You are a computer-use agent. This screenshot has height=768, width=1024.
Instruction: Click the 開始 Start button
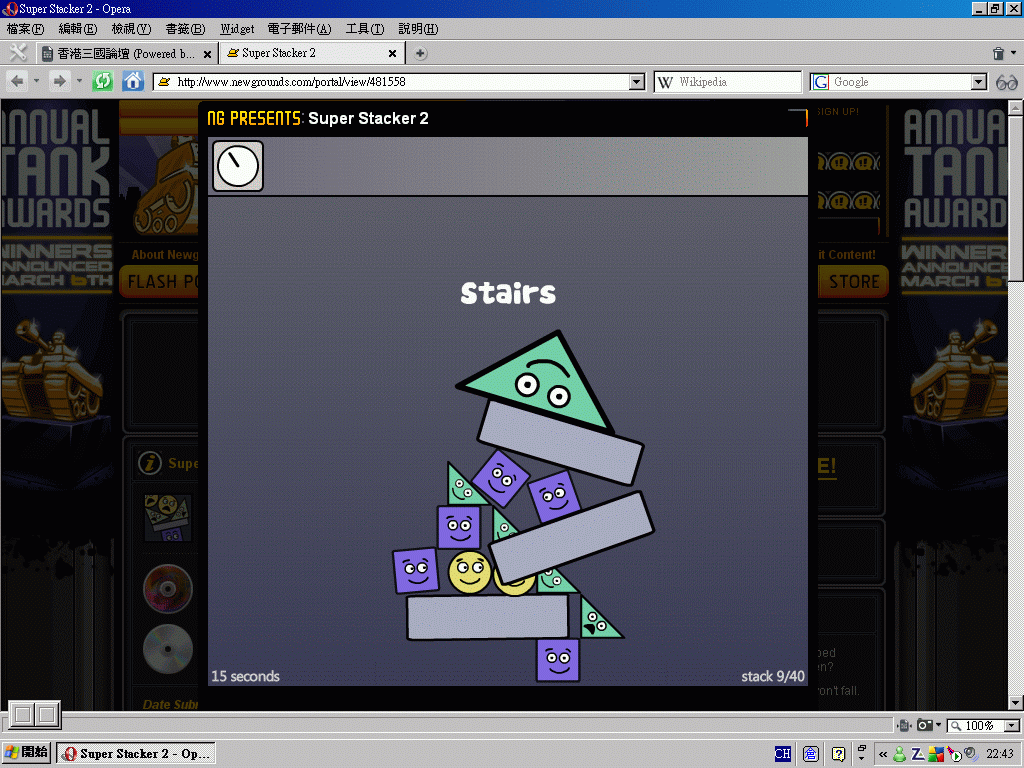[26, 753]
